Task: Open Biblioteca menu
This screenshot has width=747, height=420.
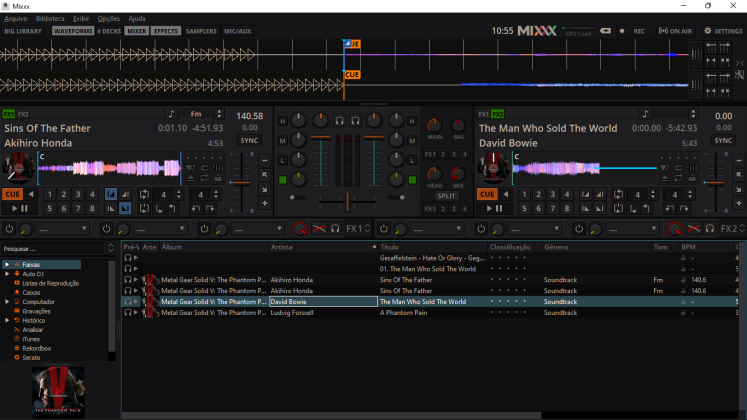Action: 50,19
